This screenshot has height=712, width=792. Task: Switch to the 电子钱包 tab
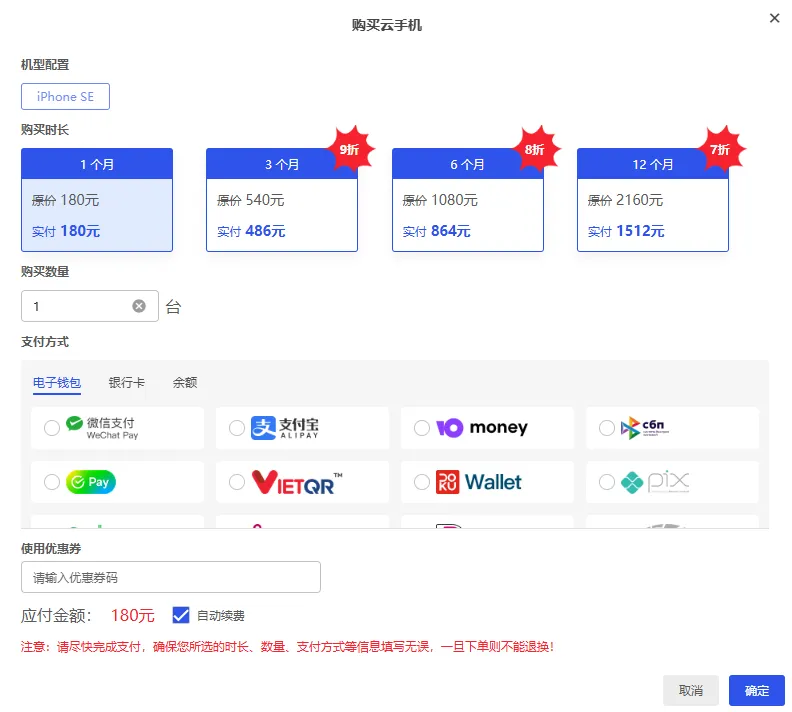(57, 383)
